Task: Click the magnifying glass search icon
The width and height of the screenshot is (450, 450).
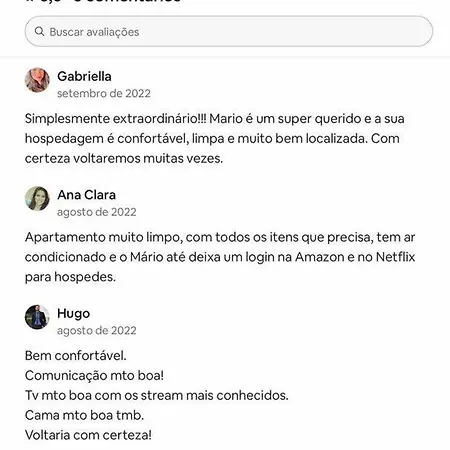Action: 39,32
